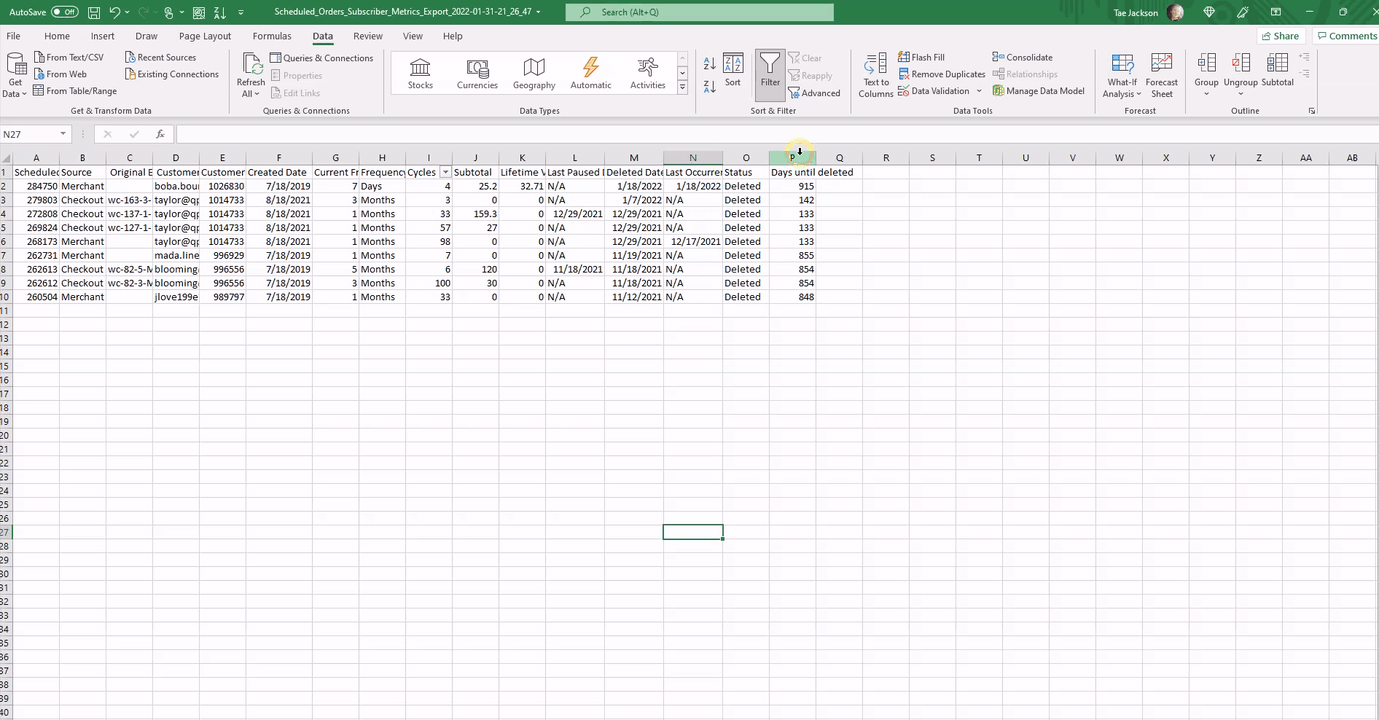This screenshot has height=720, width=1379.
Task: Switch to the Formulas tab
Action: click(x=272, y=36)
